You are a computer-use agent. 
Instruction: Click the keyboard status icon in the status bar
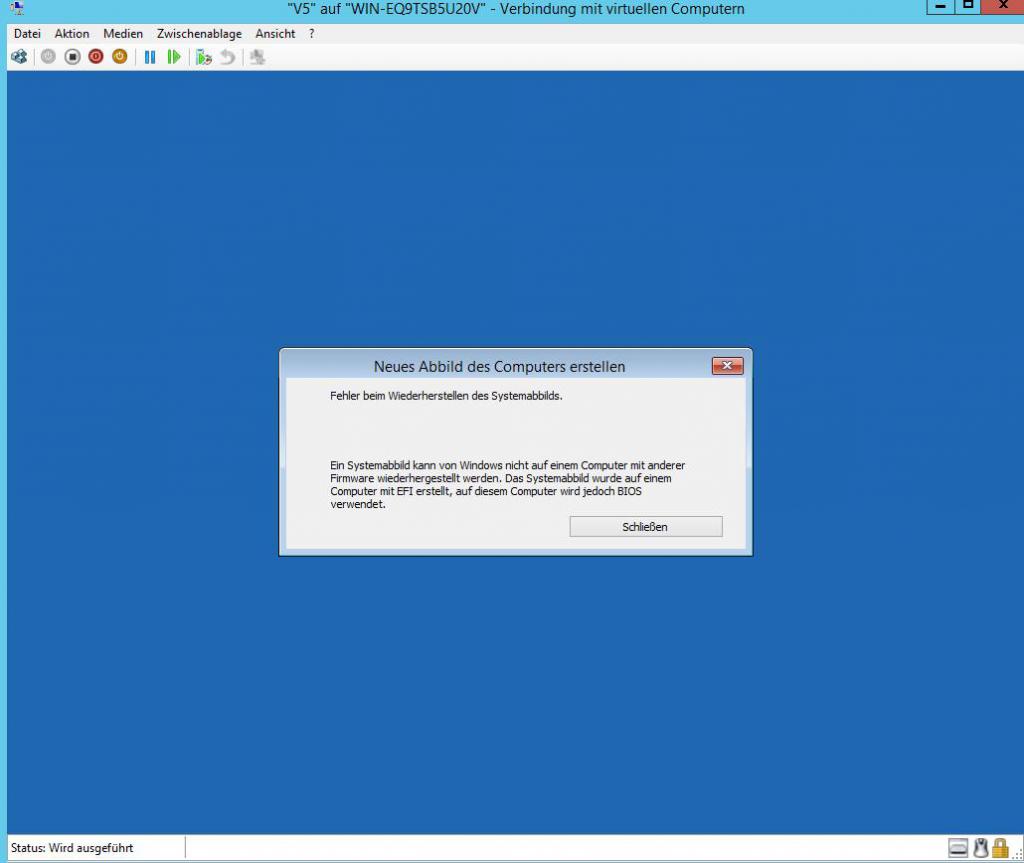(x=958, y=848)
